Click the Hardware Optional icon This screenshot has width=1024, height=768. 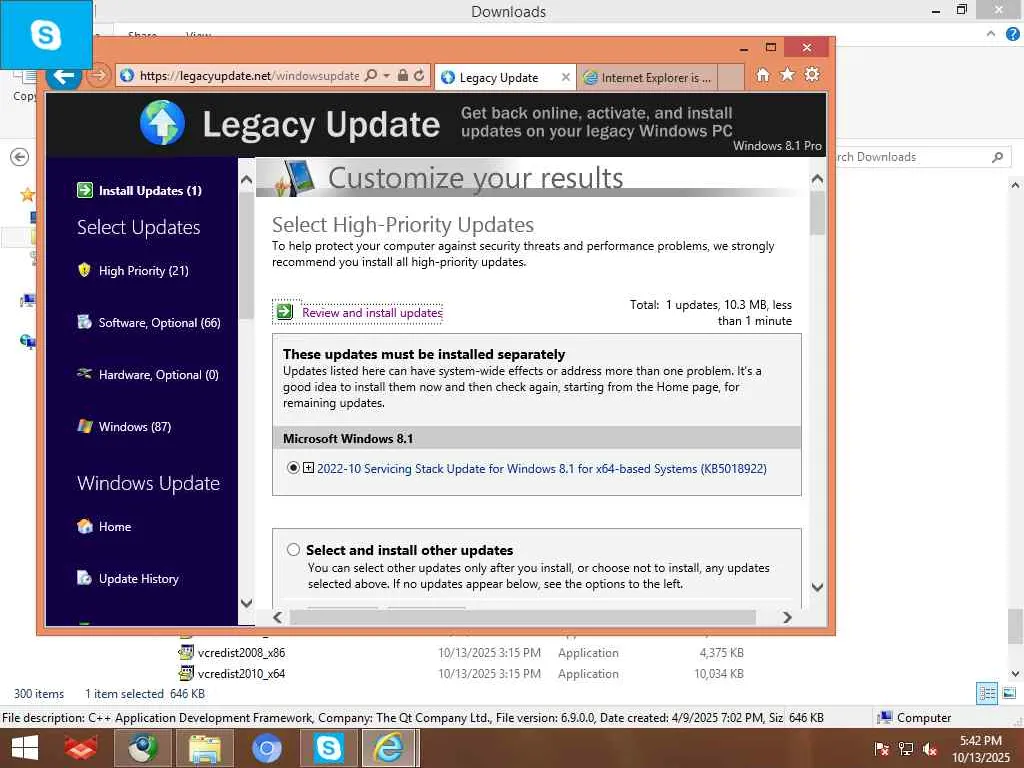pos(84,374)
